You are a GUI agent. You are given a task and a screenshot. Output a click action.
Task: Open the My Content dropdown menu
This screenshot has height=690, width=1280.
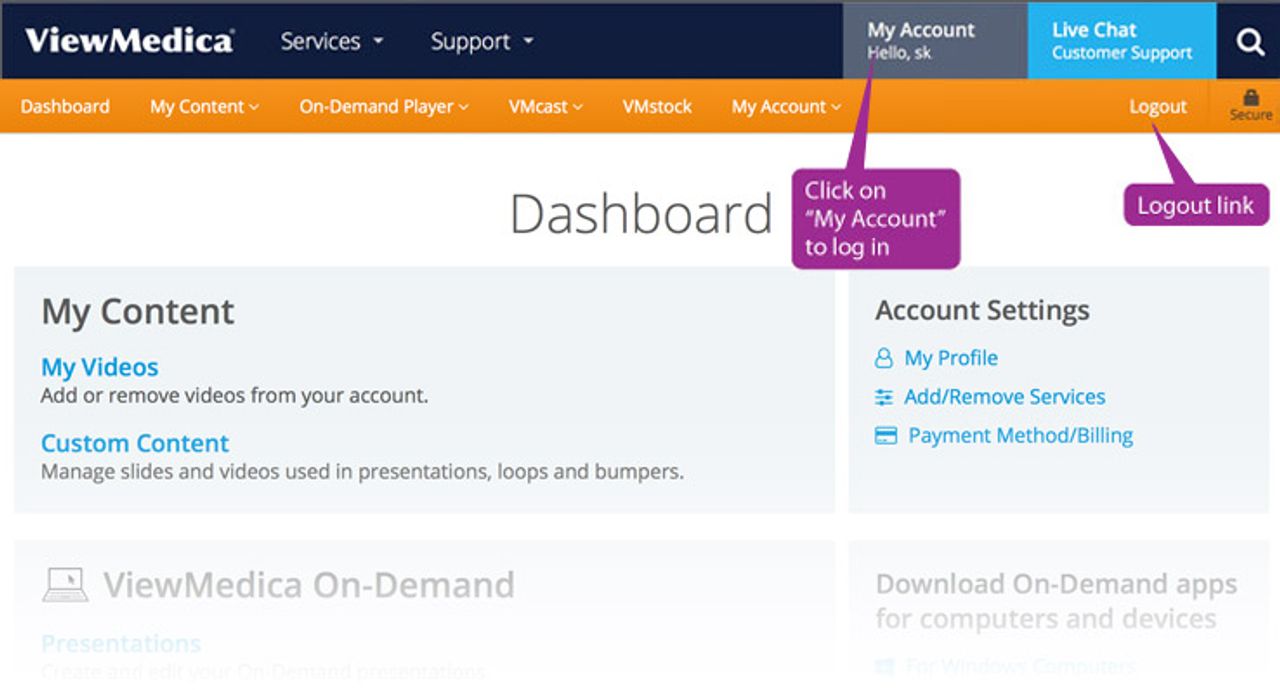point(203,106)
